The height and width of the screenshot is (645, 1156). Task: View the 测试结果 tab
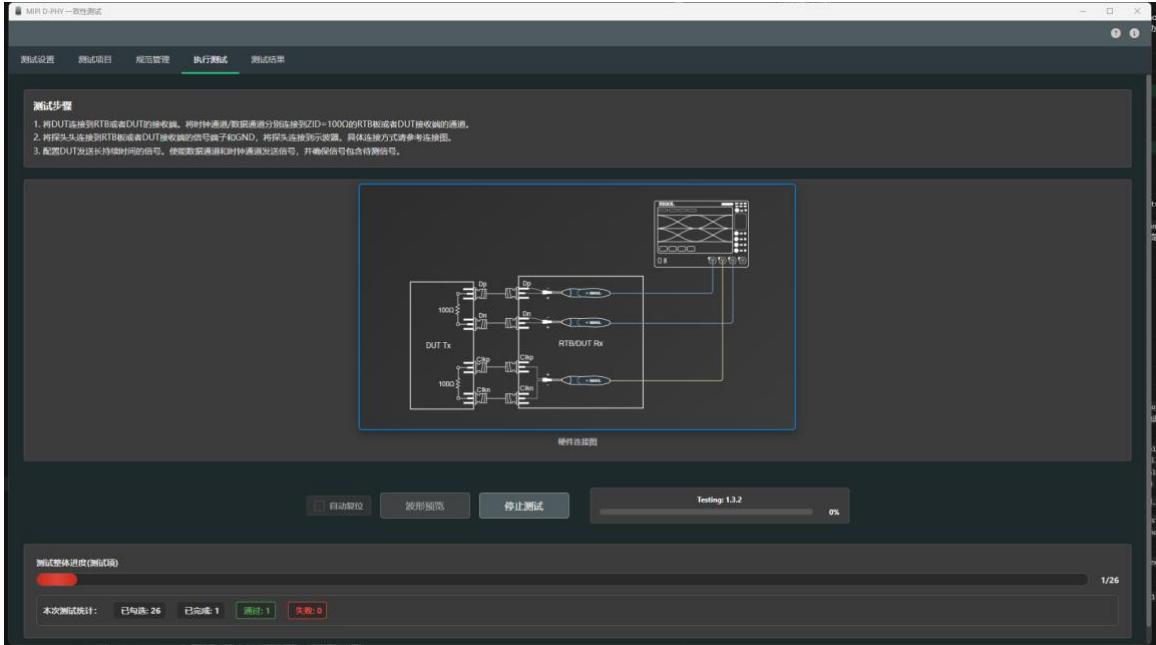(268, 60)
